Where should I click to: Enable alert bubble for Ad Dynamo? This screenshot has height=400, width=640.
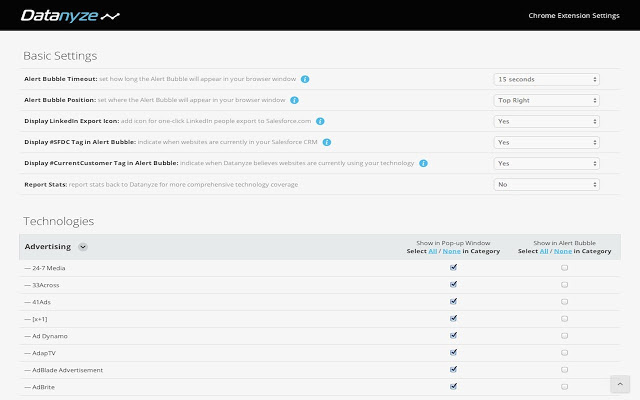click(564, 336)
